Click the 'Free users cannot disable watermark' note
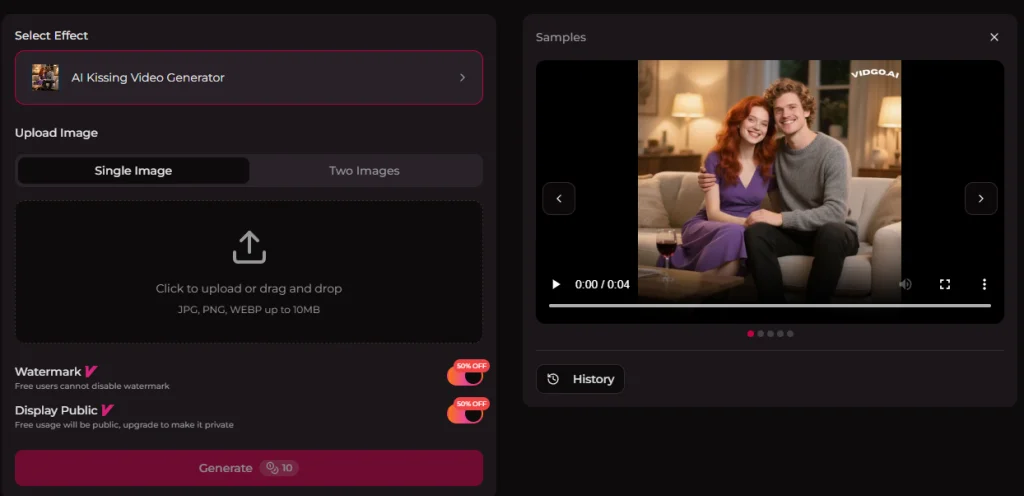 92,386
